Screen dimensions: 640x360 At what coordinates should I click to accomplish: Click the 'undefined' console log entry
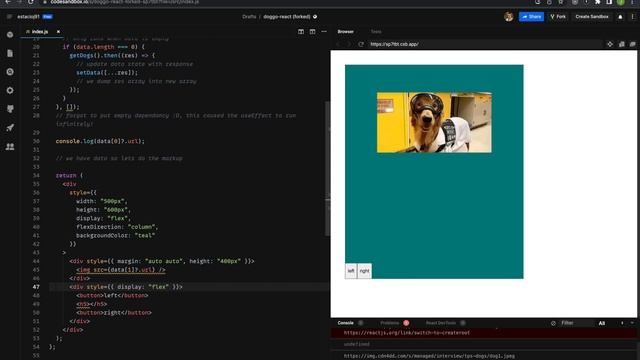(x=356, y=344)
